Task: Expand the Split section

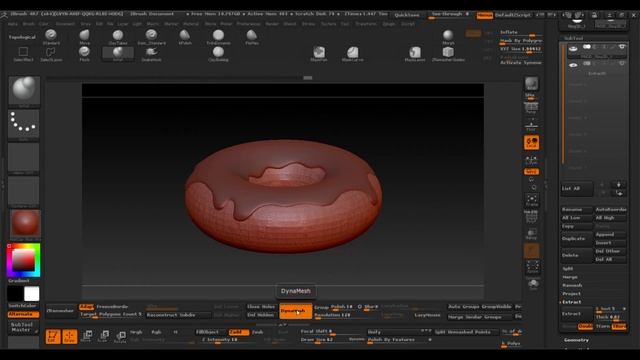Action: pyautogui.click(x=568, y=269)
